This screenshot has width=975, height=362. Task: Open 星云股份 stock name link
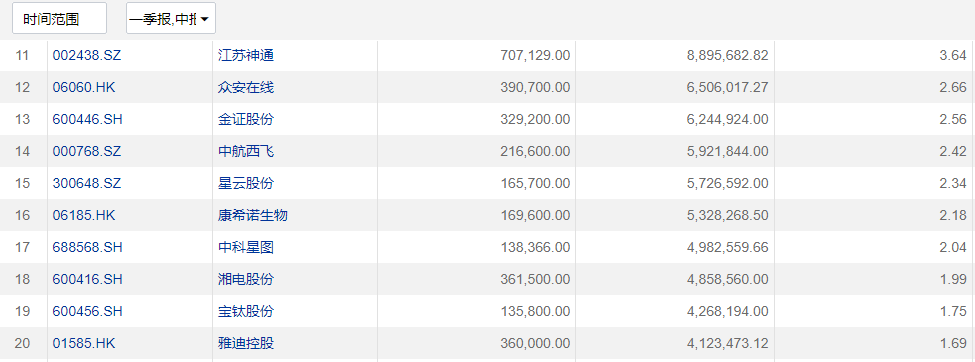tap(246, 183)
